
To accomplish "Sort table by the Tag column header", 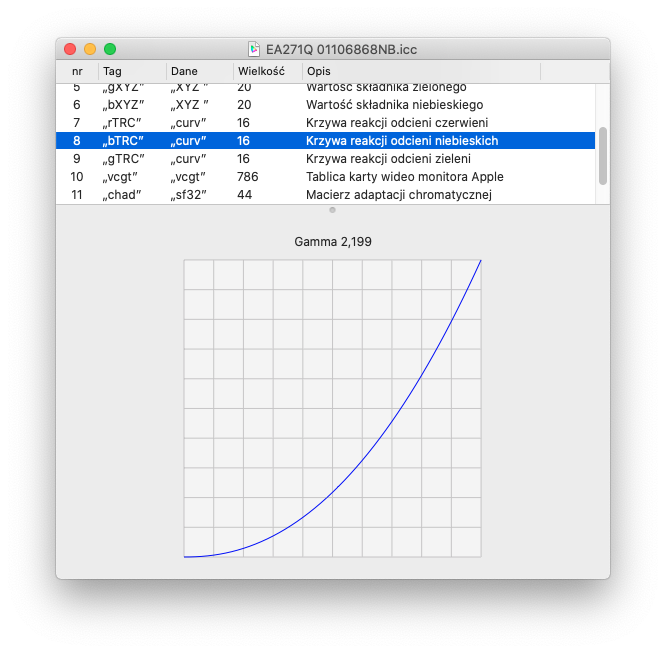I will click(130, 72).
